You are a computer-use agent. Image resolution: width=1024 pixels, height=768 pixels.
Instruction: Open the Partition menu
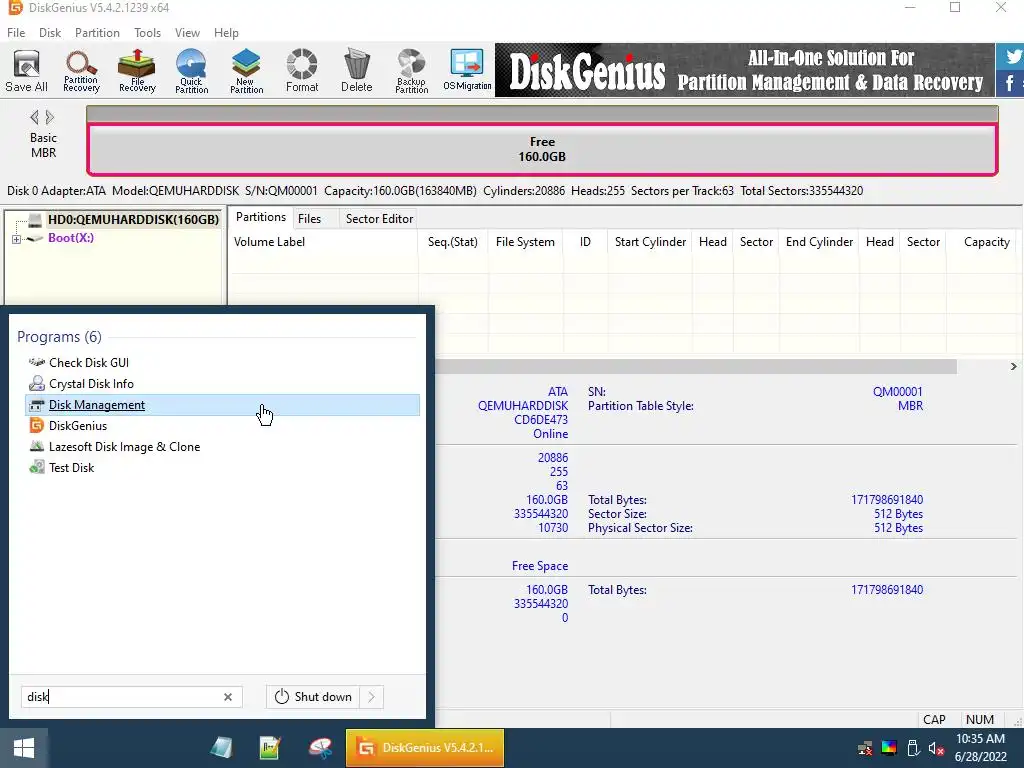(97, 33)
